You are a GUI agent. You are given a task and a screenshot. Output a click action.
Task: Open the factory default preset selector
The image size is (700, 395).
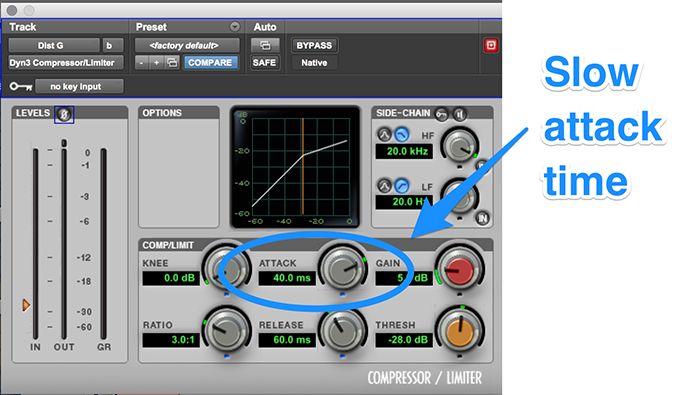click(187, 46)
